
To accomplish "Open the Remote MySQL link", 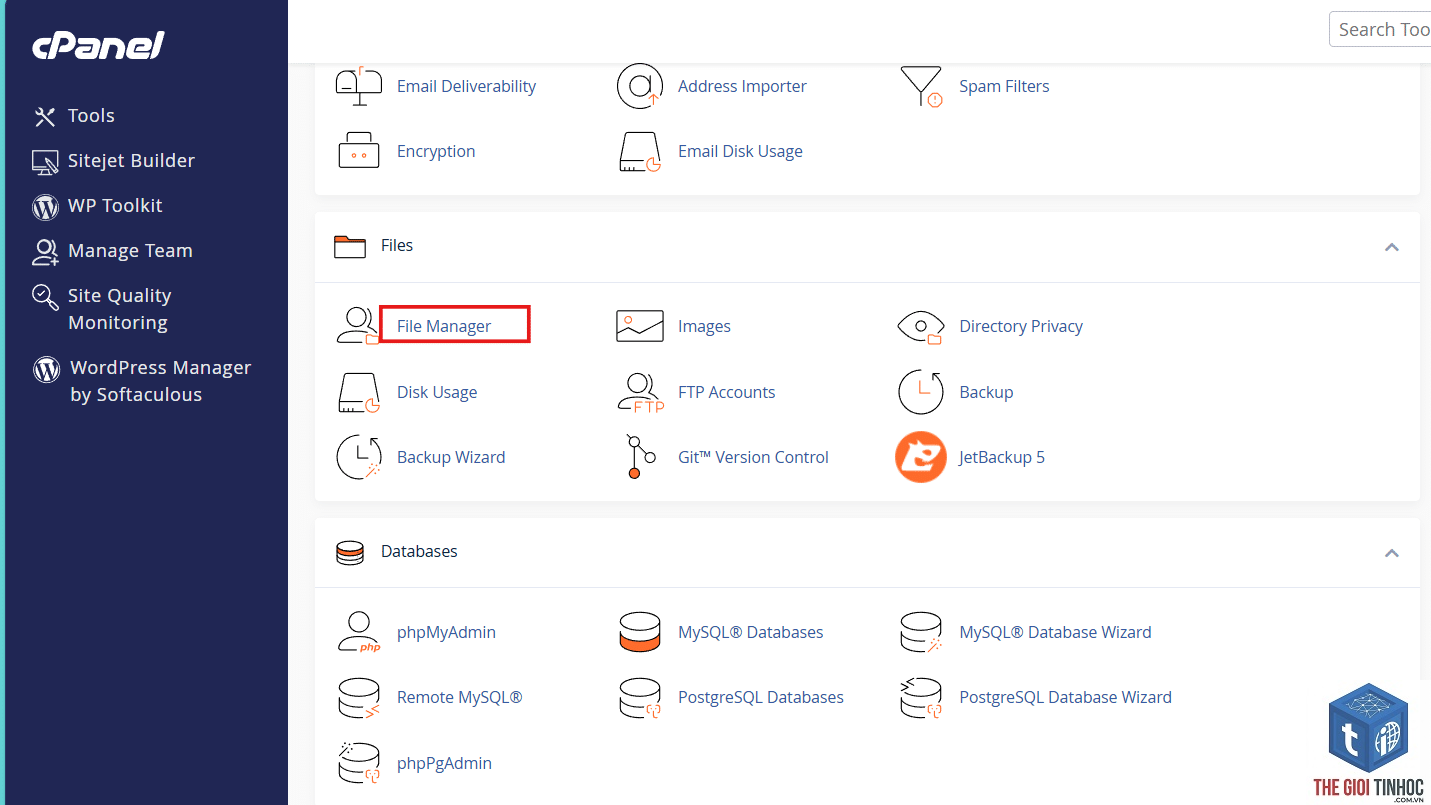I will pos(460,697).
